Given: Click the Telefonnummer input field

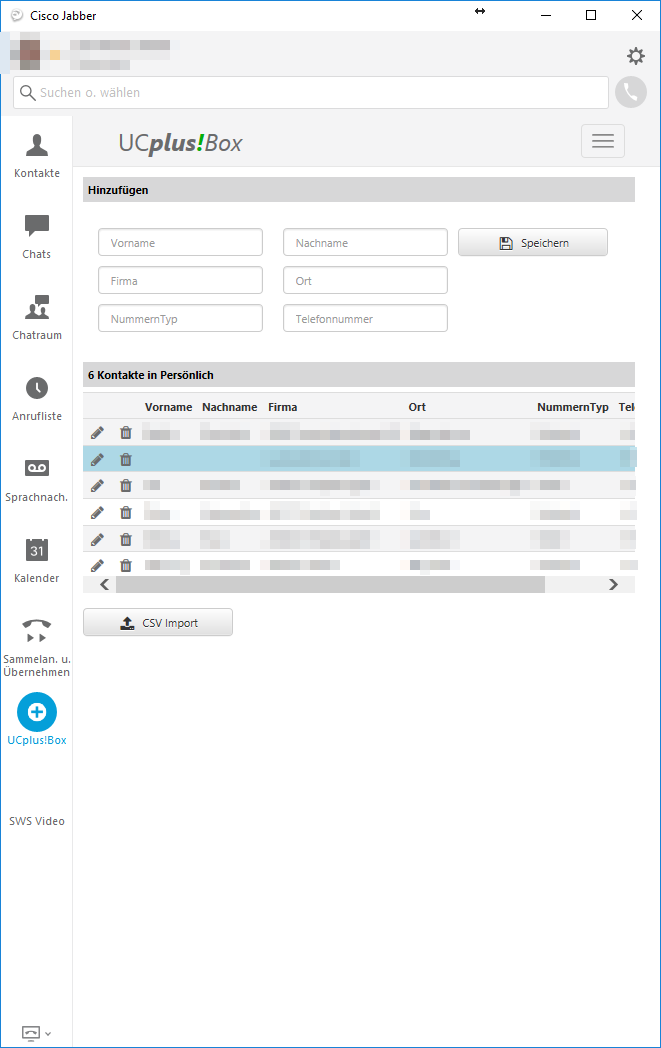Looking at the screenshot, I should [366, 319].
